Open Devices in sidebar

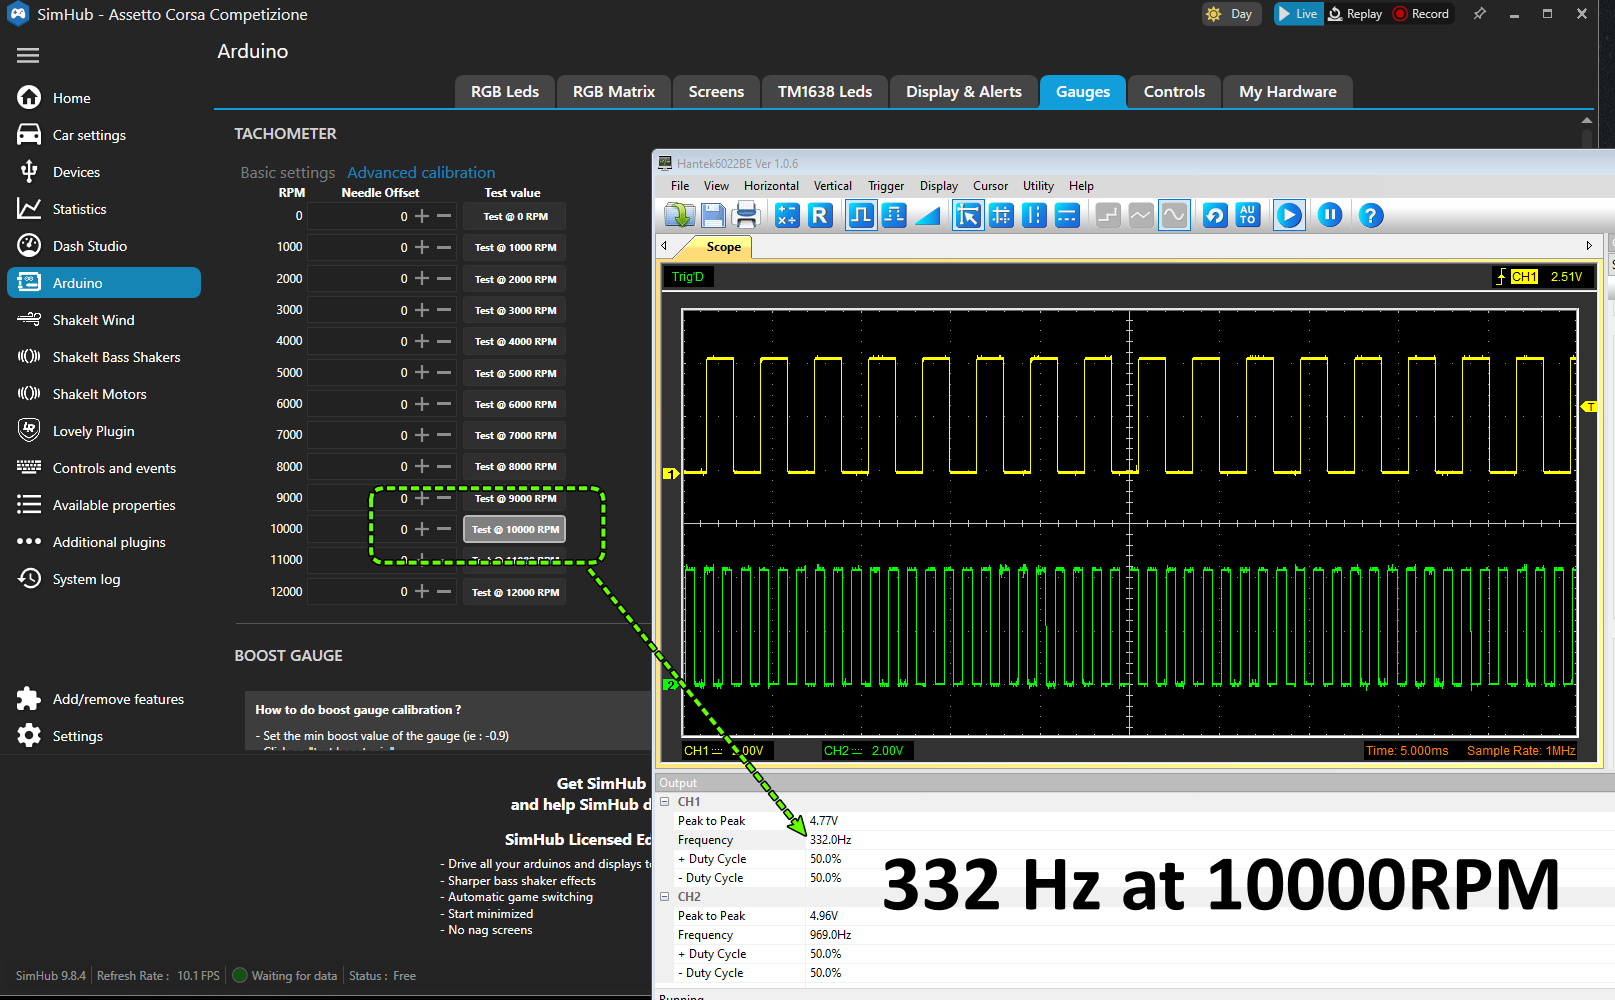click(x=104, y=172)
